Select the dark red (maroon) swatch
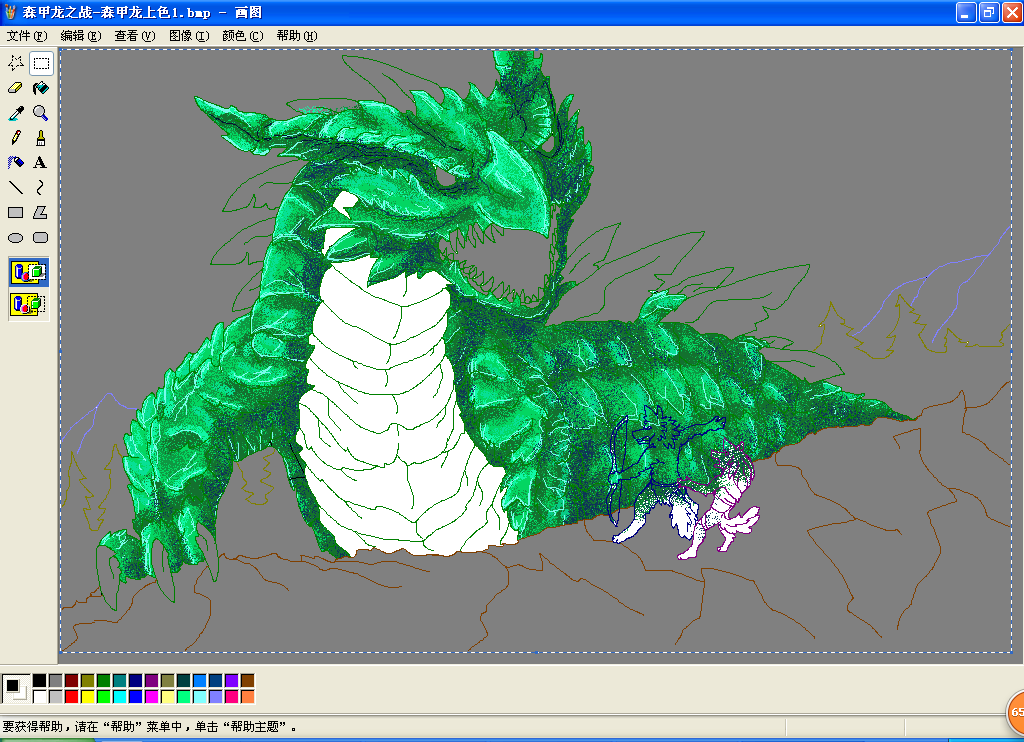The image size is (1024, 742). click(72, 681)
